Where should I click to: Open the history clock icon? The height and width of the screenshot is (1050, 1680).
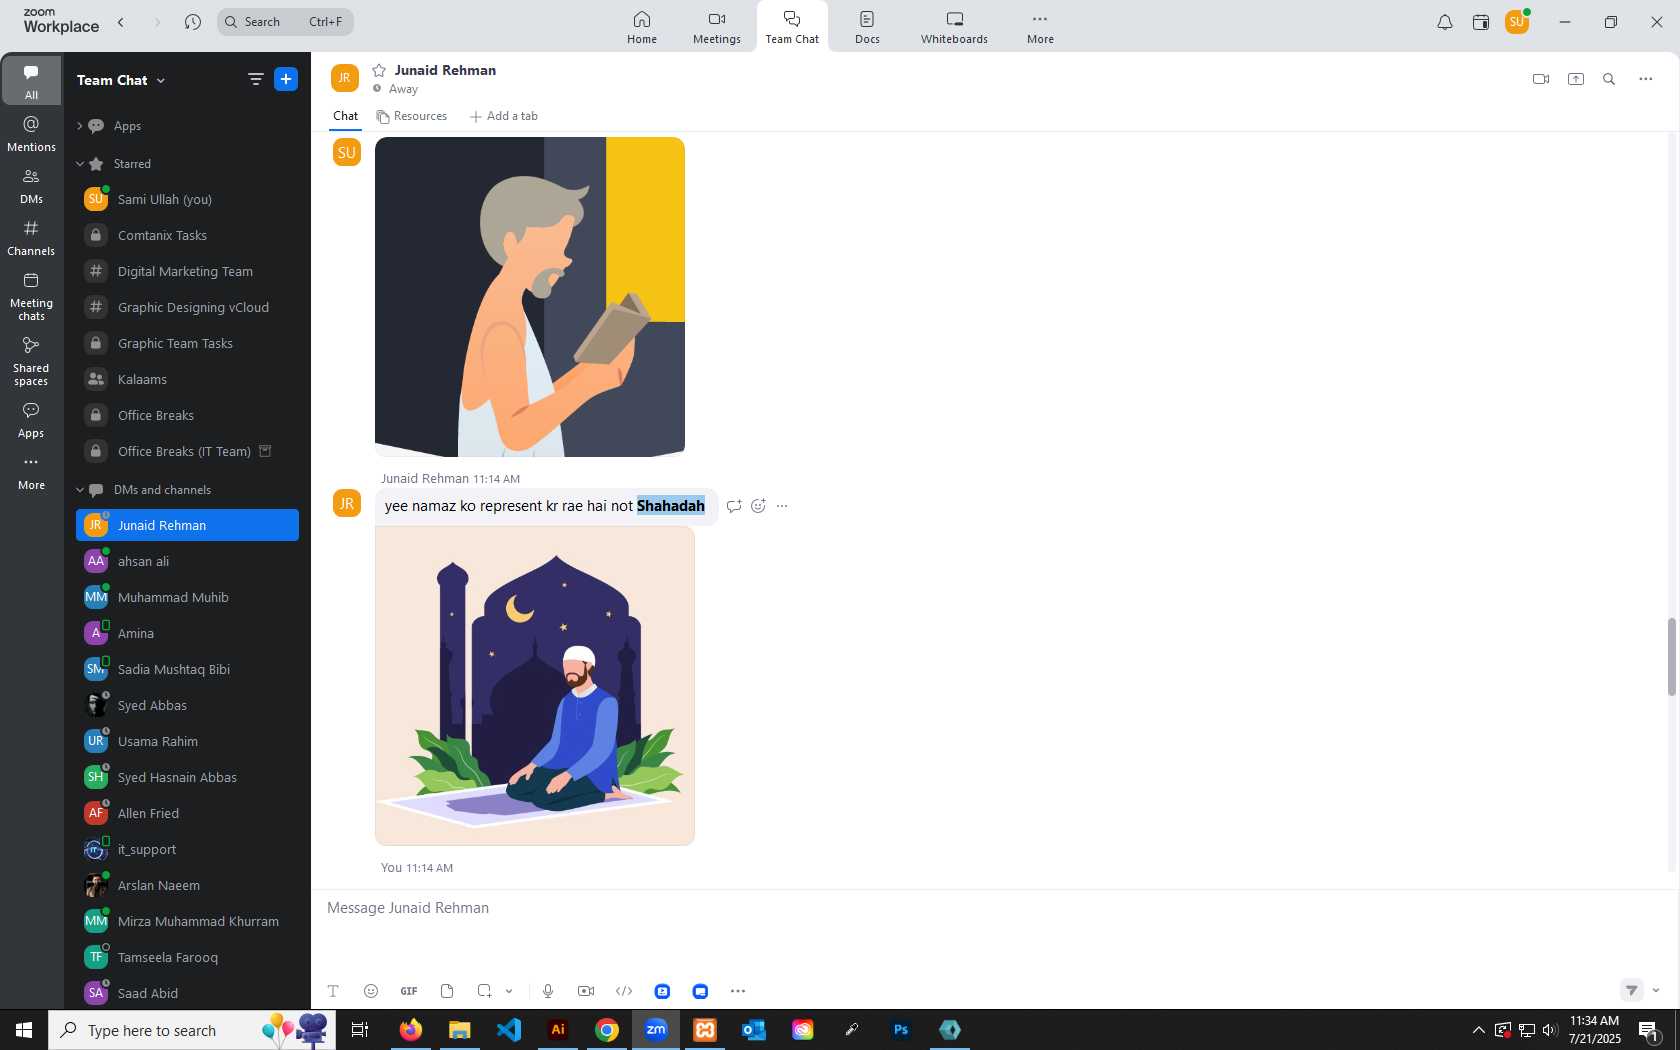[x=193, y=22]
